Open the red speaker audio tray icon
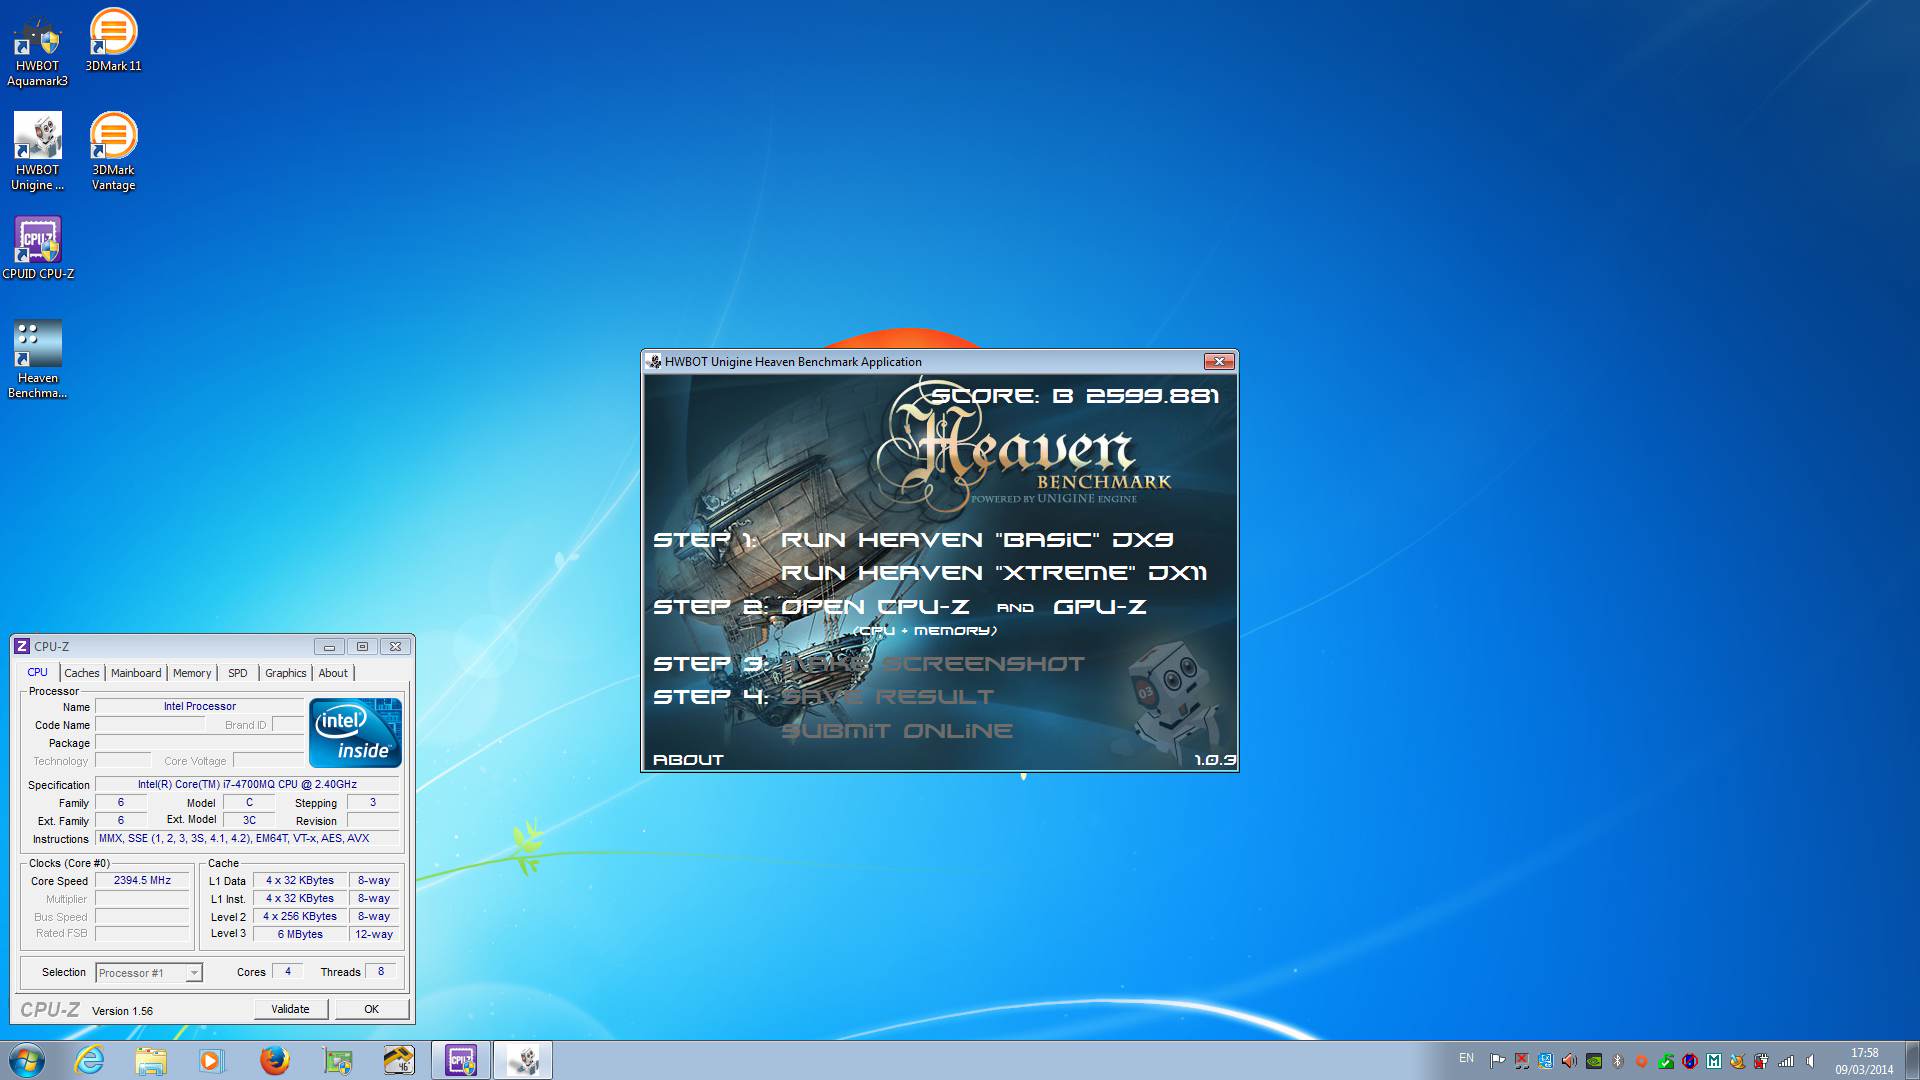This screenshot has height=1080, width=1920. point(1569,1061)
